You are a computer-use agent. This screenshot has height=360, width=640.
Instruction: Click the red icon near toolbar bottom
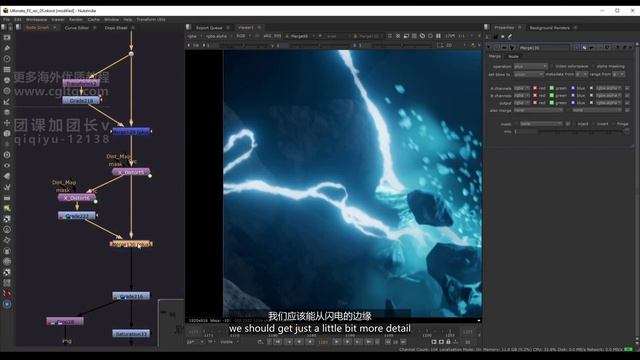click(x=7, y=293)
